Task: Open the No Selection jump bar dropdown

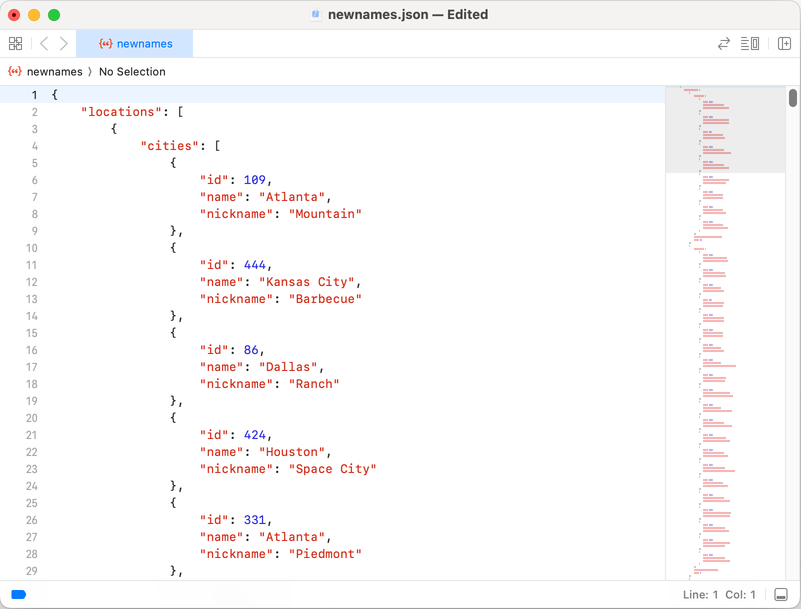Action: 131,71
